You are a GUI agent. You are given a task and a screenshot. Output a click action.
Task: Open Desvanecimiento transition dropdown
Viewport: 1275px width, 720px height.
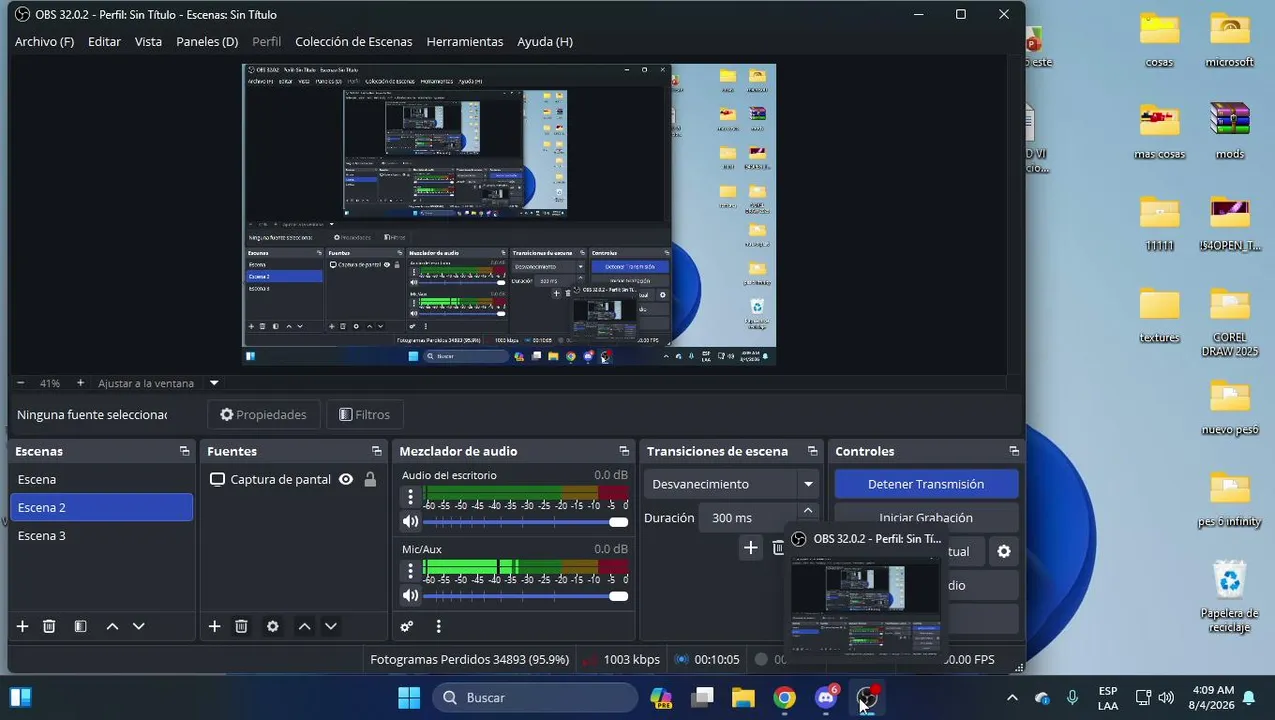click(731, 484)
